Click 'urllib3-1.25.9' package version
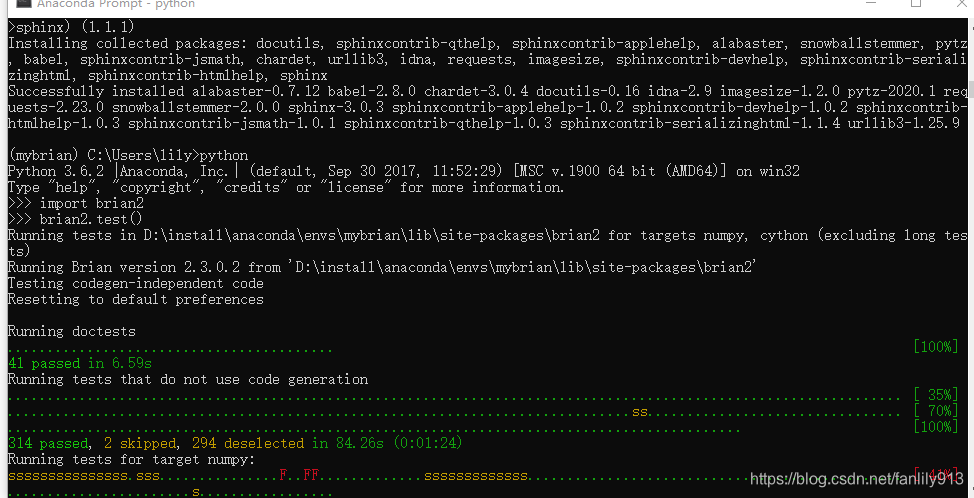The width and height of the screenshot is (974, 498). pos(904,124)
